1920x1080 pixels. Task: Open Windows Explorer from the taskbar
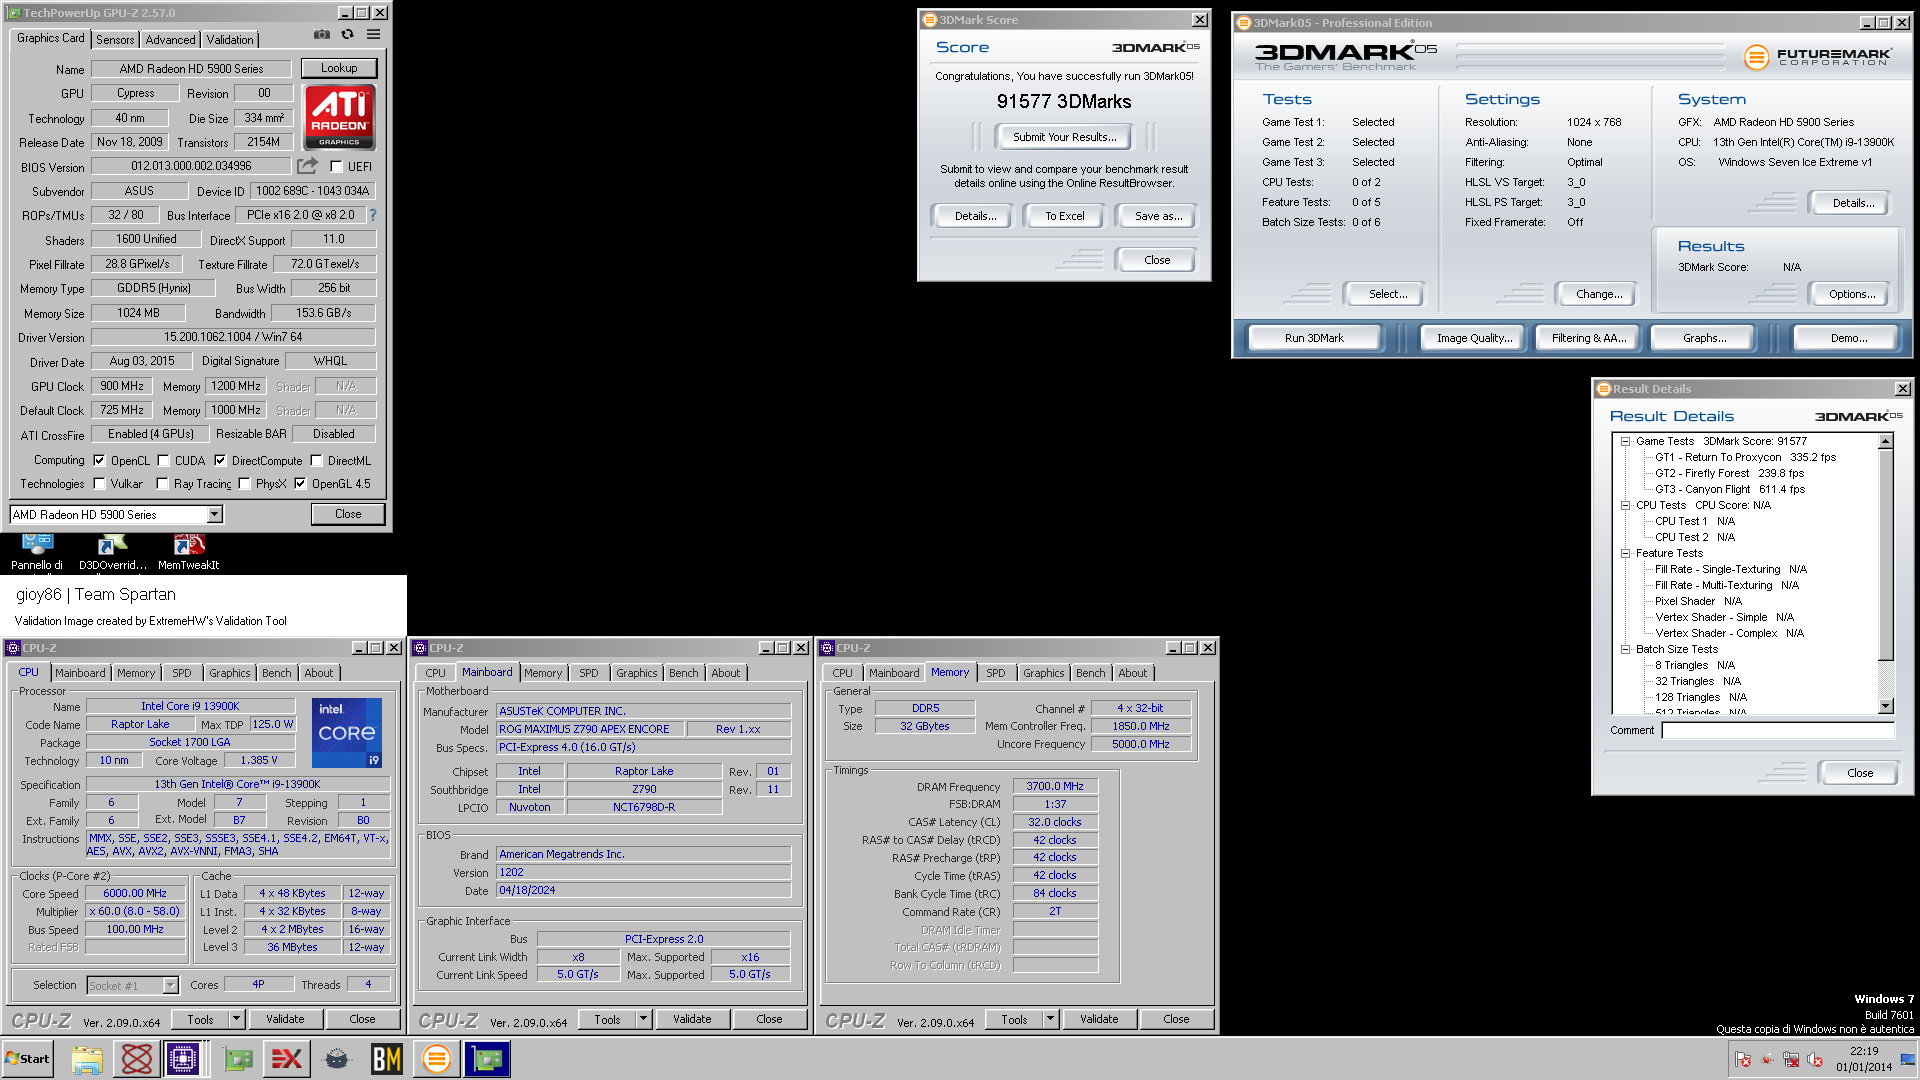(x=87, y=1059)
